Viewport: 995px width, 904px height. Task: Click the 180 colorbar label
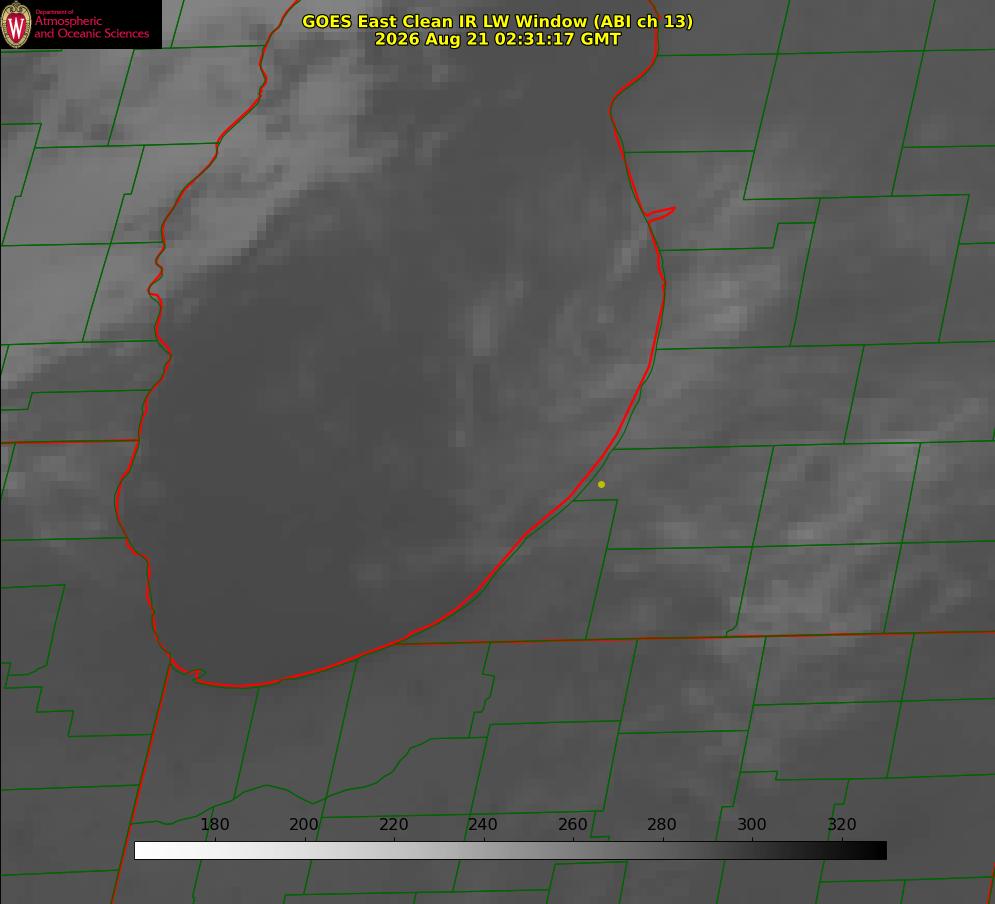[x=214, y=824]
